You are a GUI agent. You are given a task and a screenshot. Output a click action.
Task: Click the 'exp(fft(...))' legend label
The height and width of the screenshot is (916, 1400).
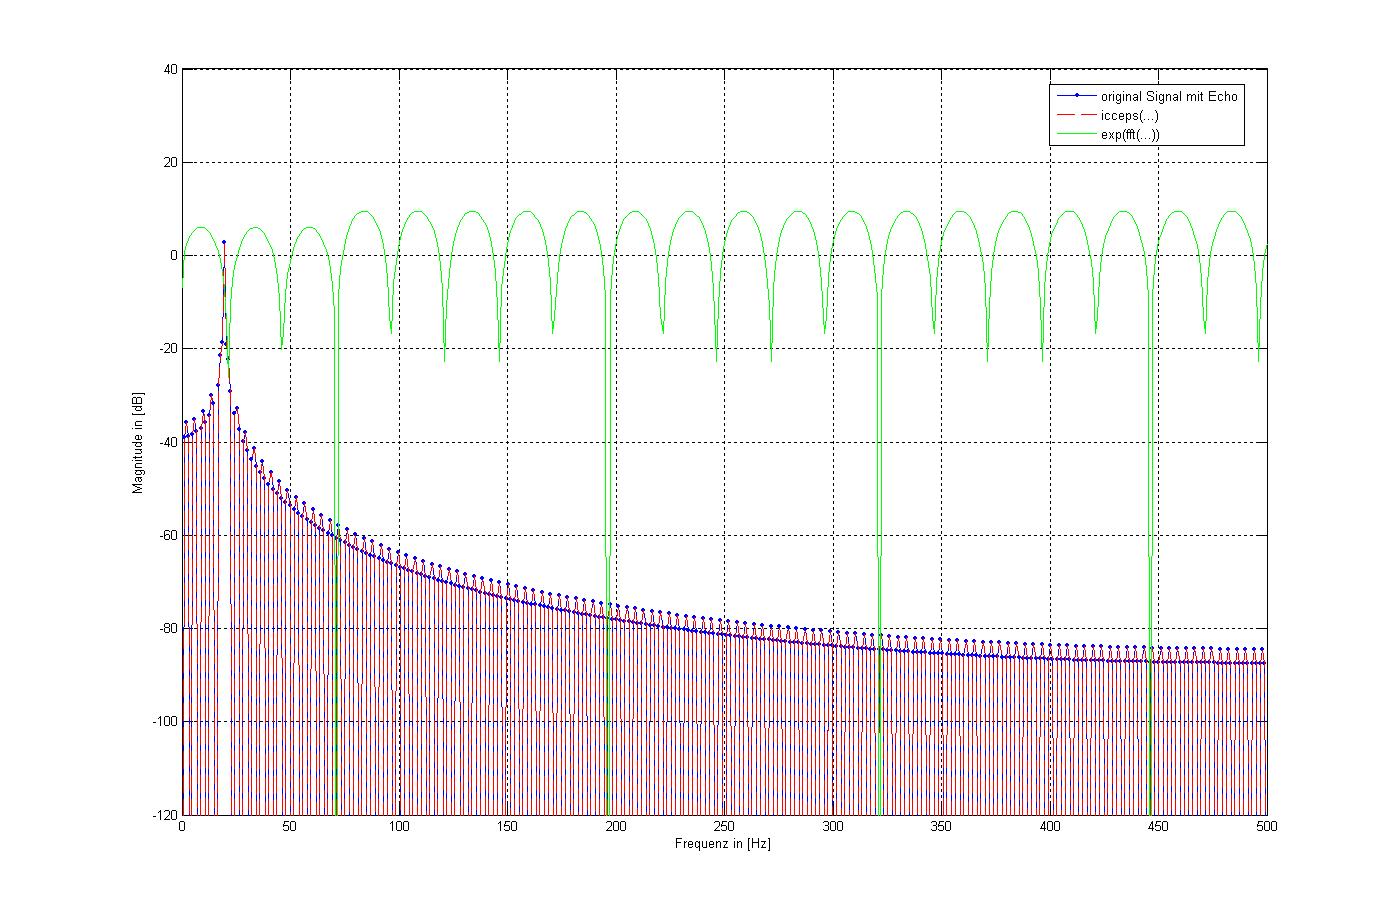point(1130,135)
